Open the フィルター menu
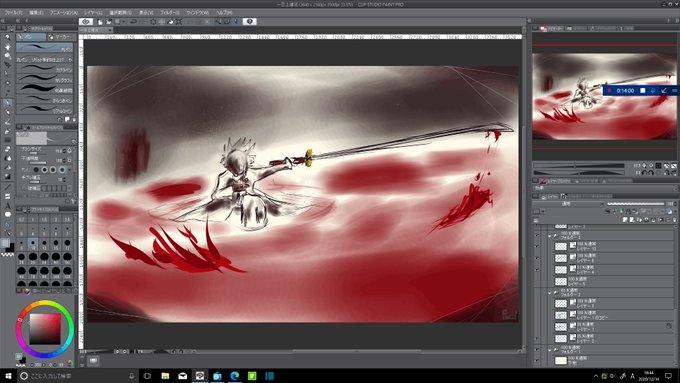 (170, 13)
